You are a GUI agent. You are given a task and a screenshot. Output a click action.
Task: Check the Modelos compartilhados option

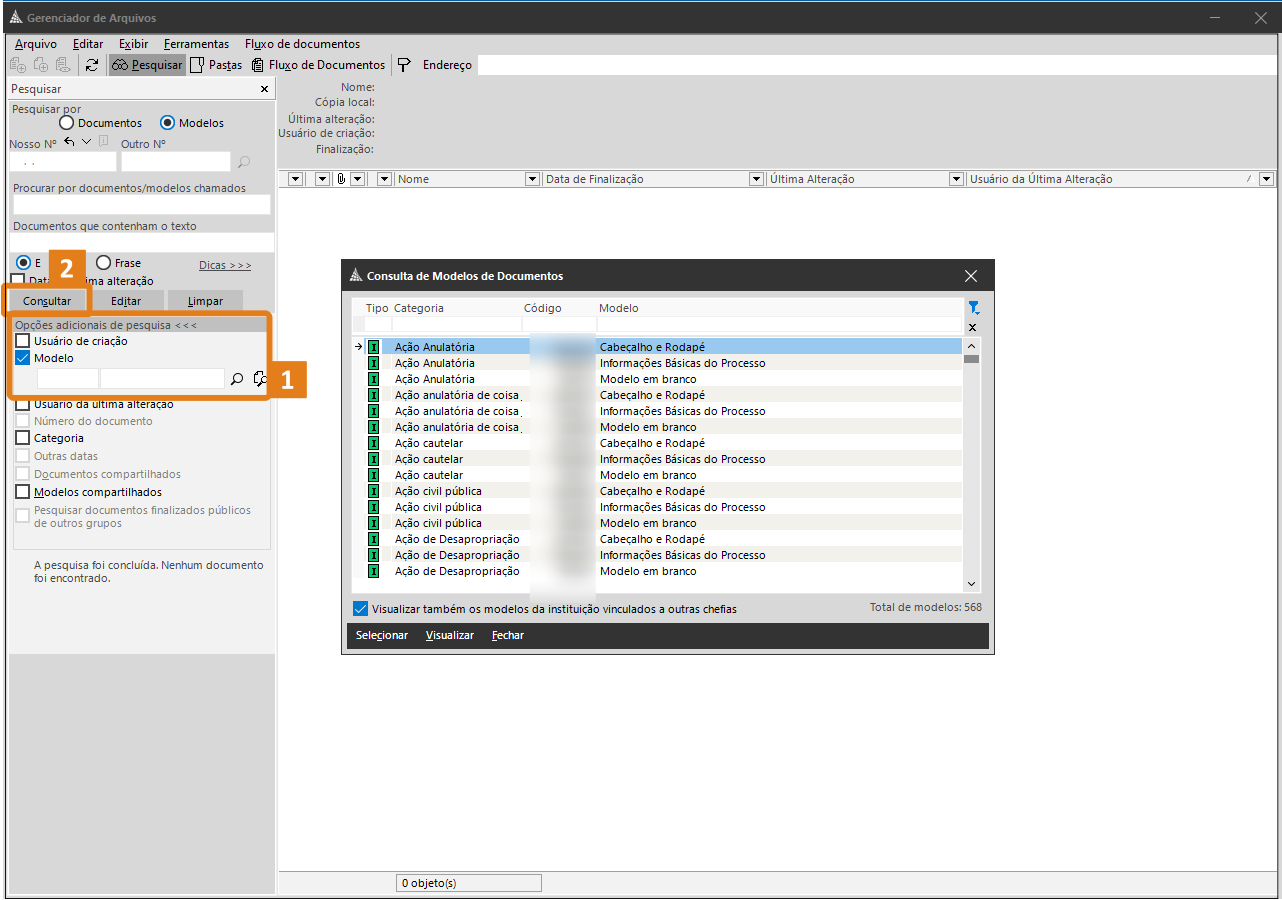click(x=22, y=492)
